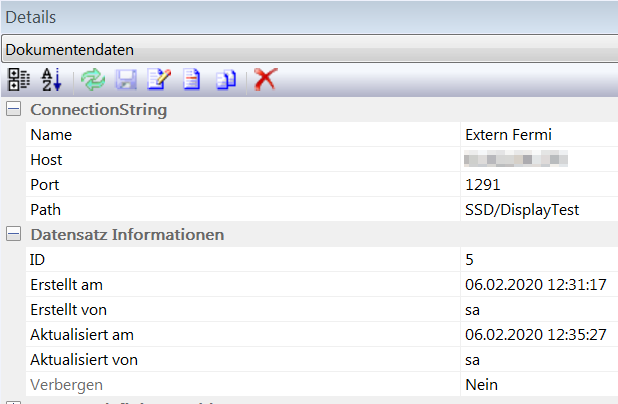Image resolution: width=618 pixels, height=404 pixels.
Task: Open the Dokumentendaten dropdown
Action: (309, 49)
